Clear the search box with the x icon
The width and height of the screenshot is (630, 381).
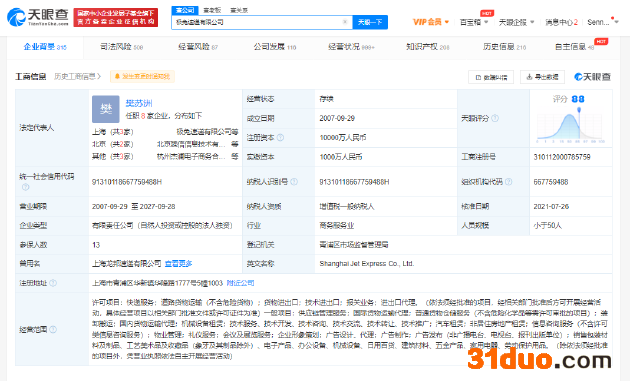pyautogui.click(x=345, y=22)
